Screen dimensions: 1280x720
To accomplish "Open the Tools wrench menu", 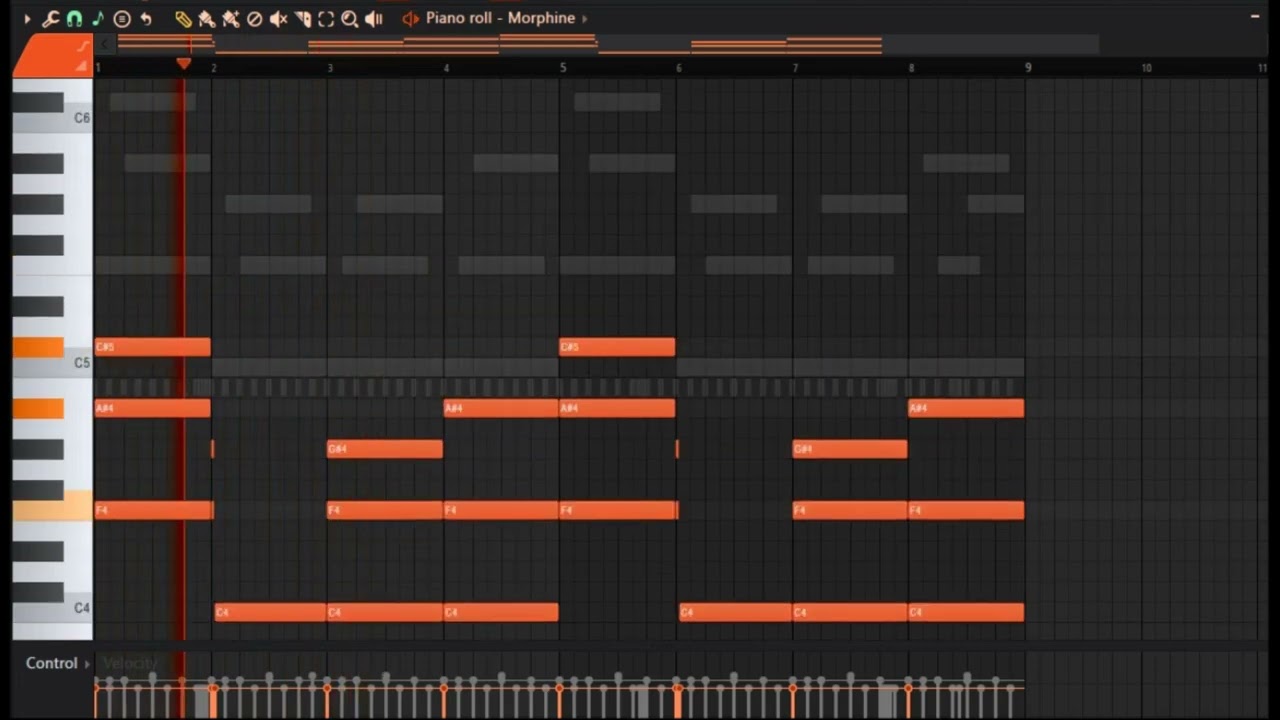I will (x=50, y=18).
